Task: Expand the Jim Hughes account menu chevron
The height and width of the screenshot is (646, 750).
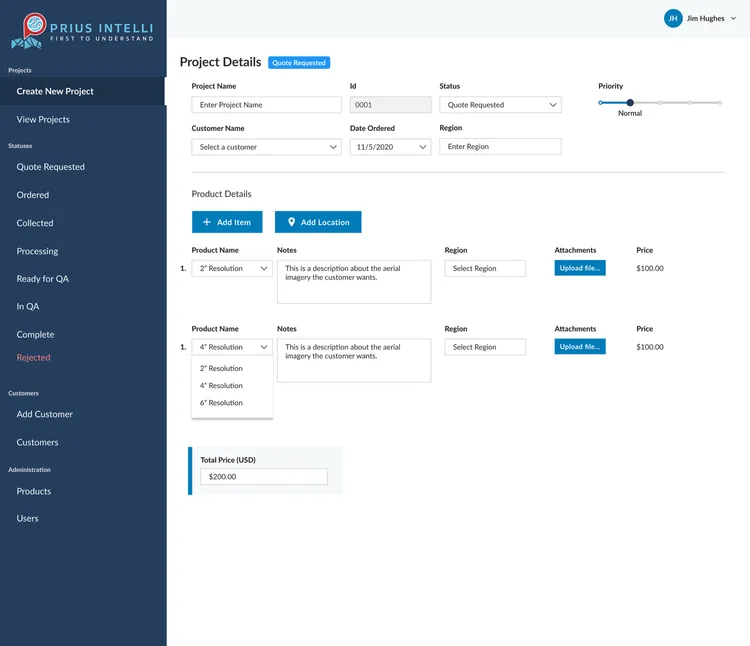Action: pyautogui.click(x=734, y=18)
